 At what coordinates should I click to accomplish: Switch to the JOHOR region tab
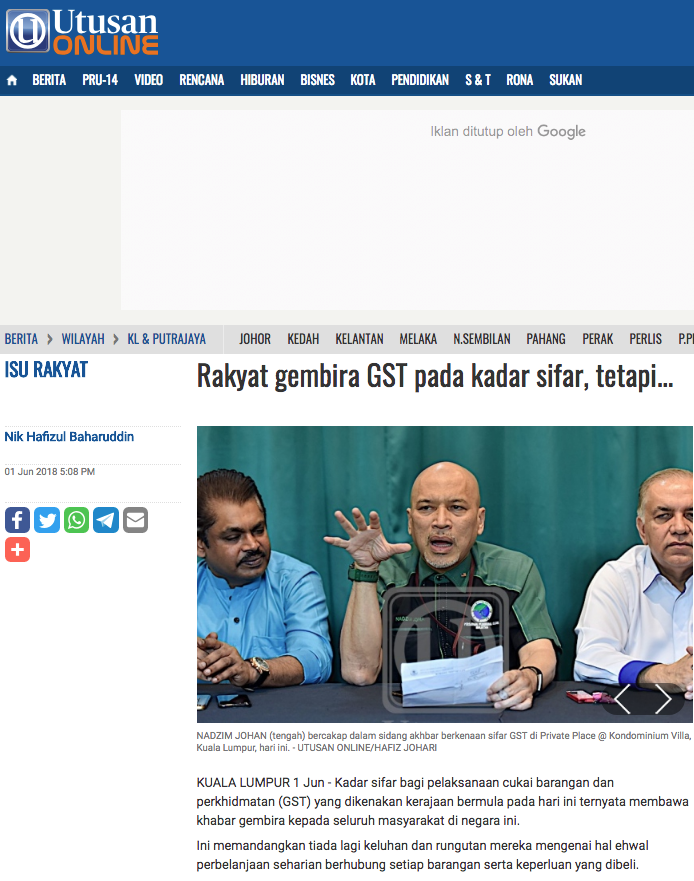click(x=255, y=339)
